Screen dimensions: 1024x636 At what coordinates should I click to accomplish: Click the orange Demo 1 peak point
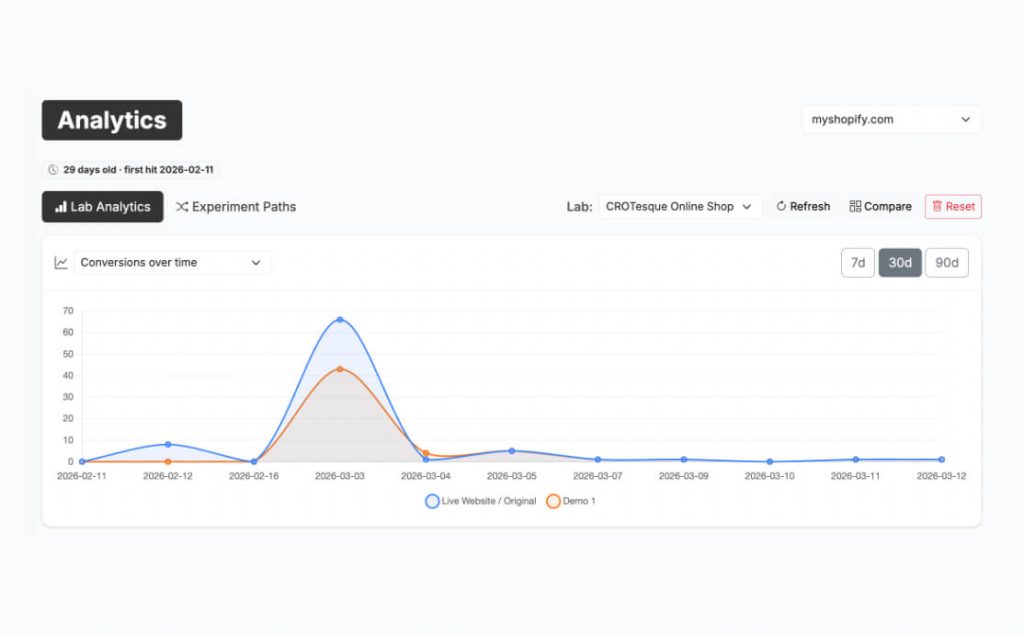tap(340, 369)
